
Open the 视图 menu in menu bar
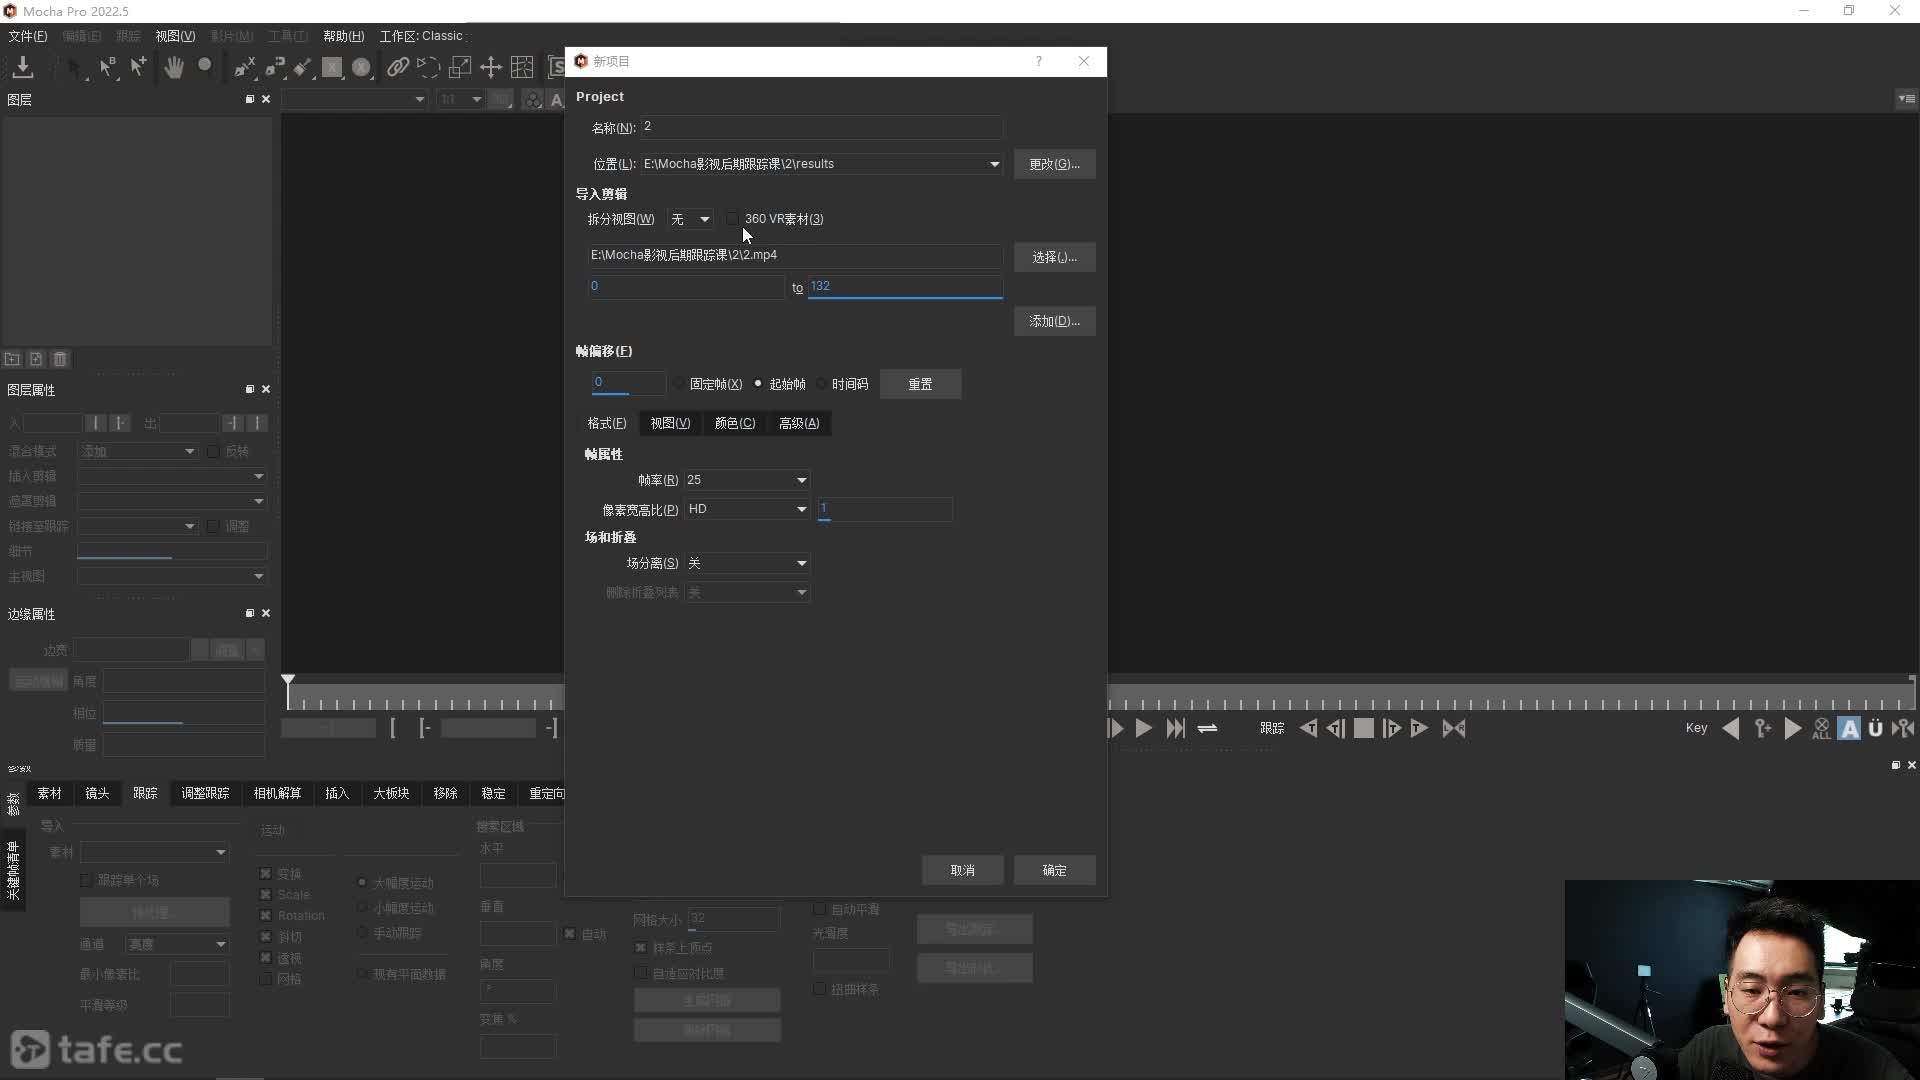tap(175, 36)
